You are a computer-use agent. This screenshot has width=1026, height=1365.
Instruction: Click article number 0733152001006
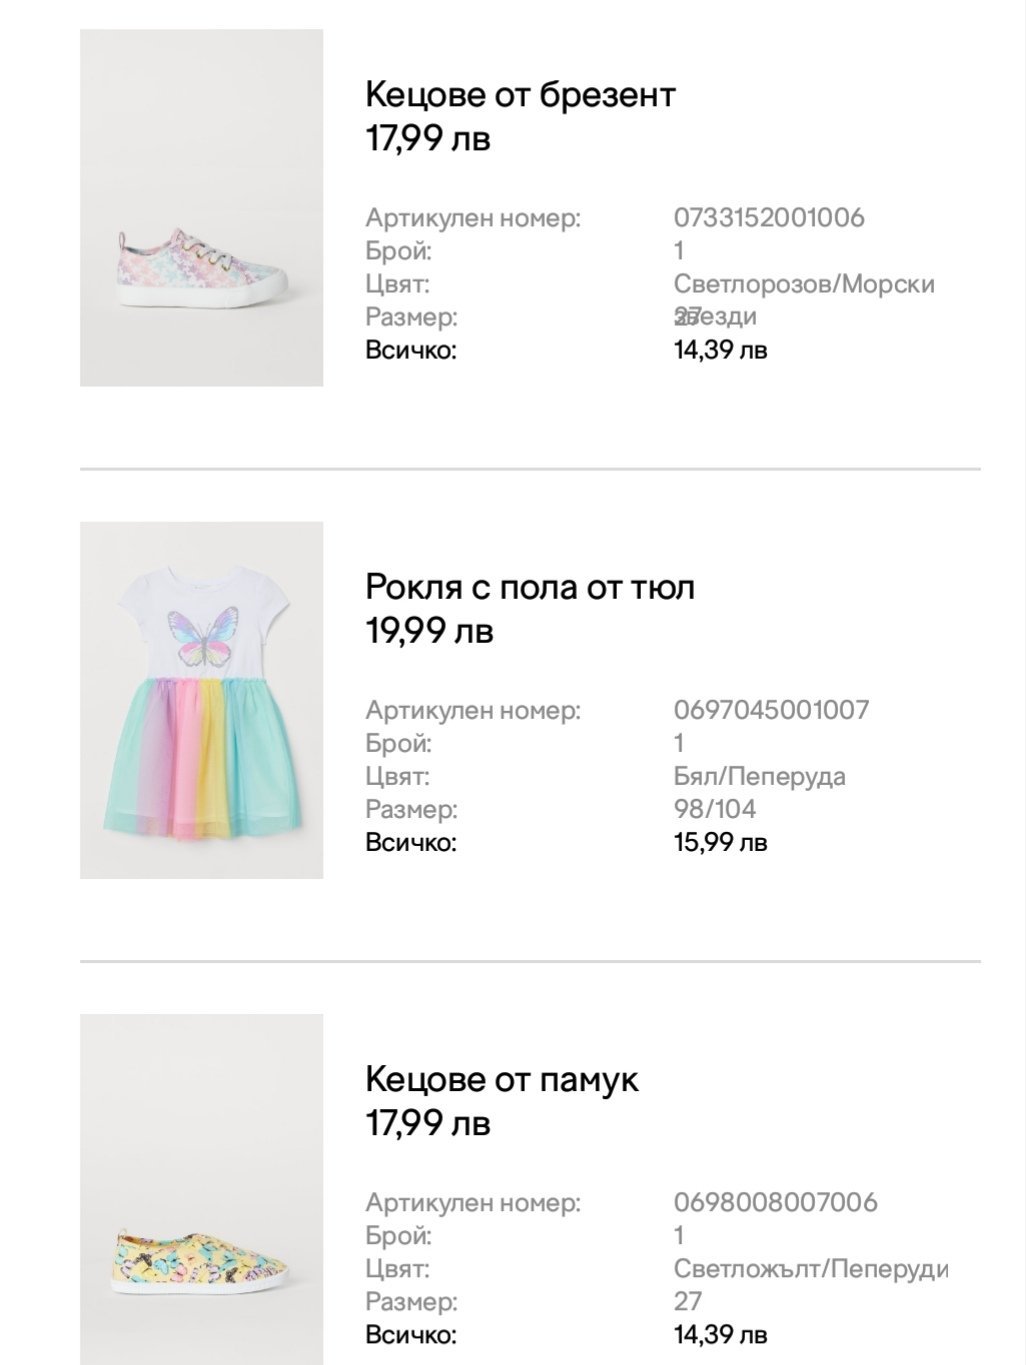click(769, 217)
